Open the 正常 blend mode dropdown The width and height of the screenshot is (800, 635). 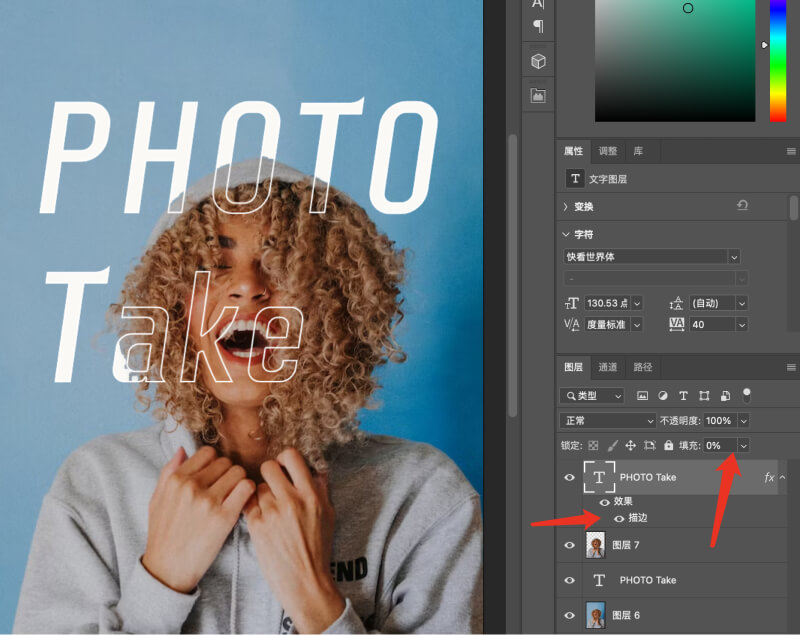(608, 421)
